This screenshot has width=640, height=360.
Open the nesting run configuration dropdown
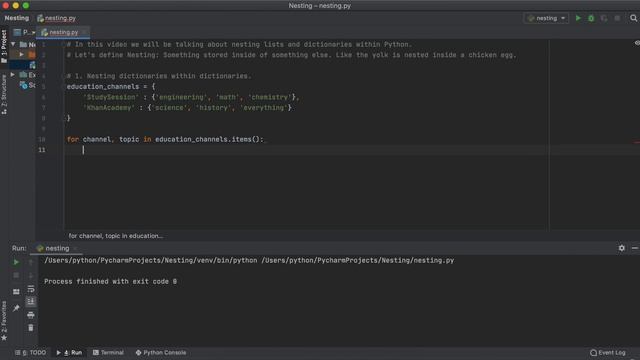pyautogui.click(x=547, y=18)
